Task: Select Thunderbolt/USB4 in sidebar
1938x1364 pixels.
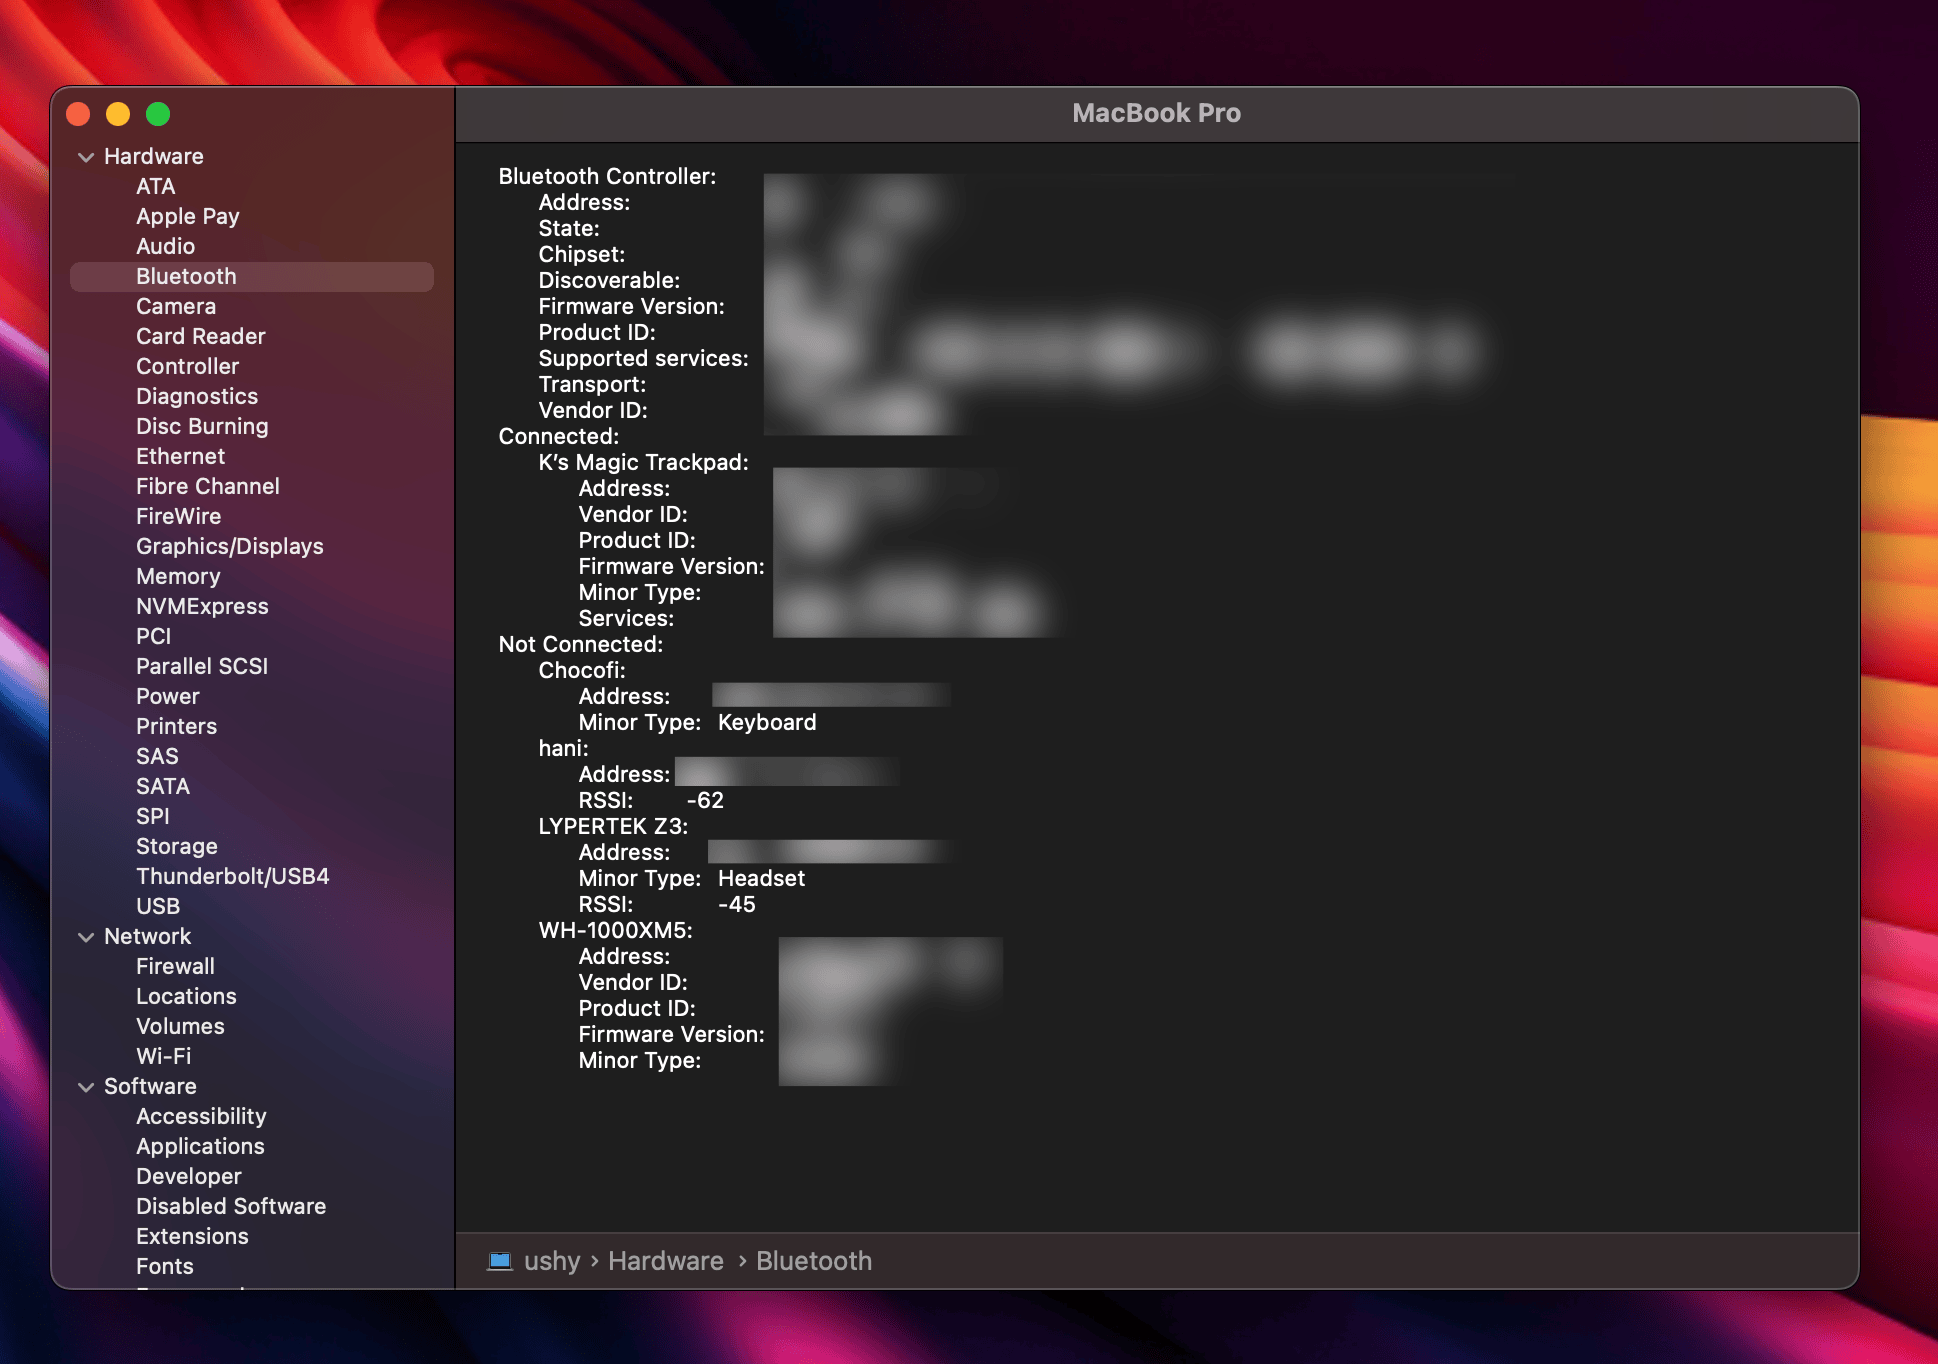Action: coord(232,876)
